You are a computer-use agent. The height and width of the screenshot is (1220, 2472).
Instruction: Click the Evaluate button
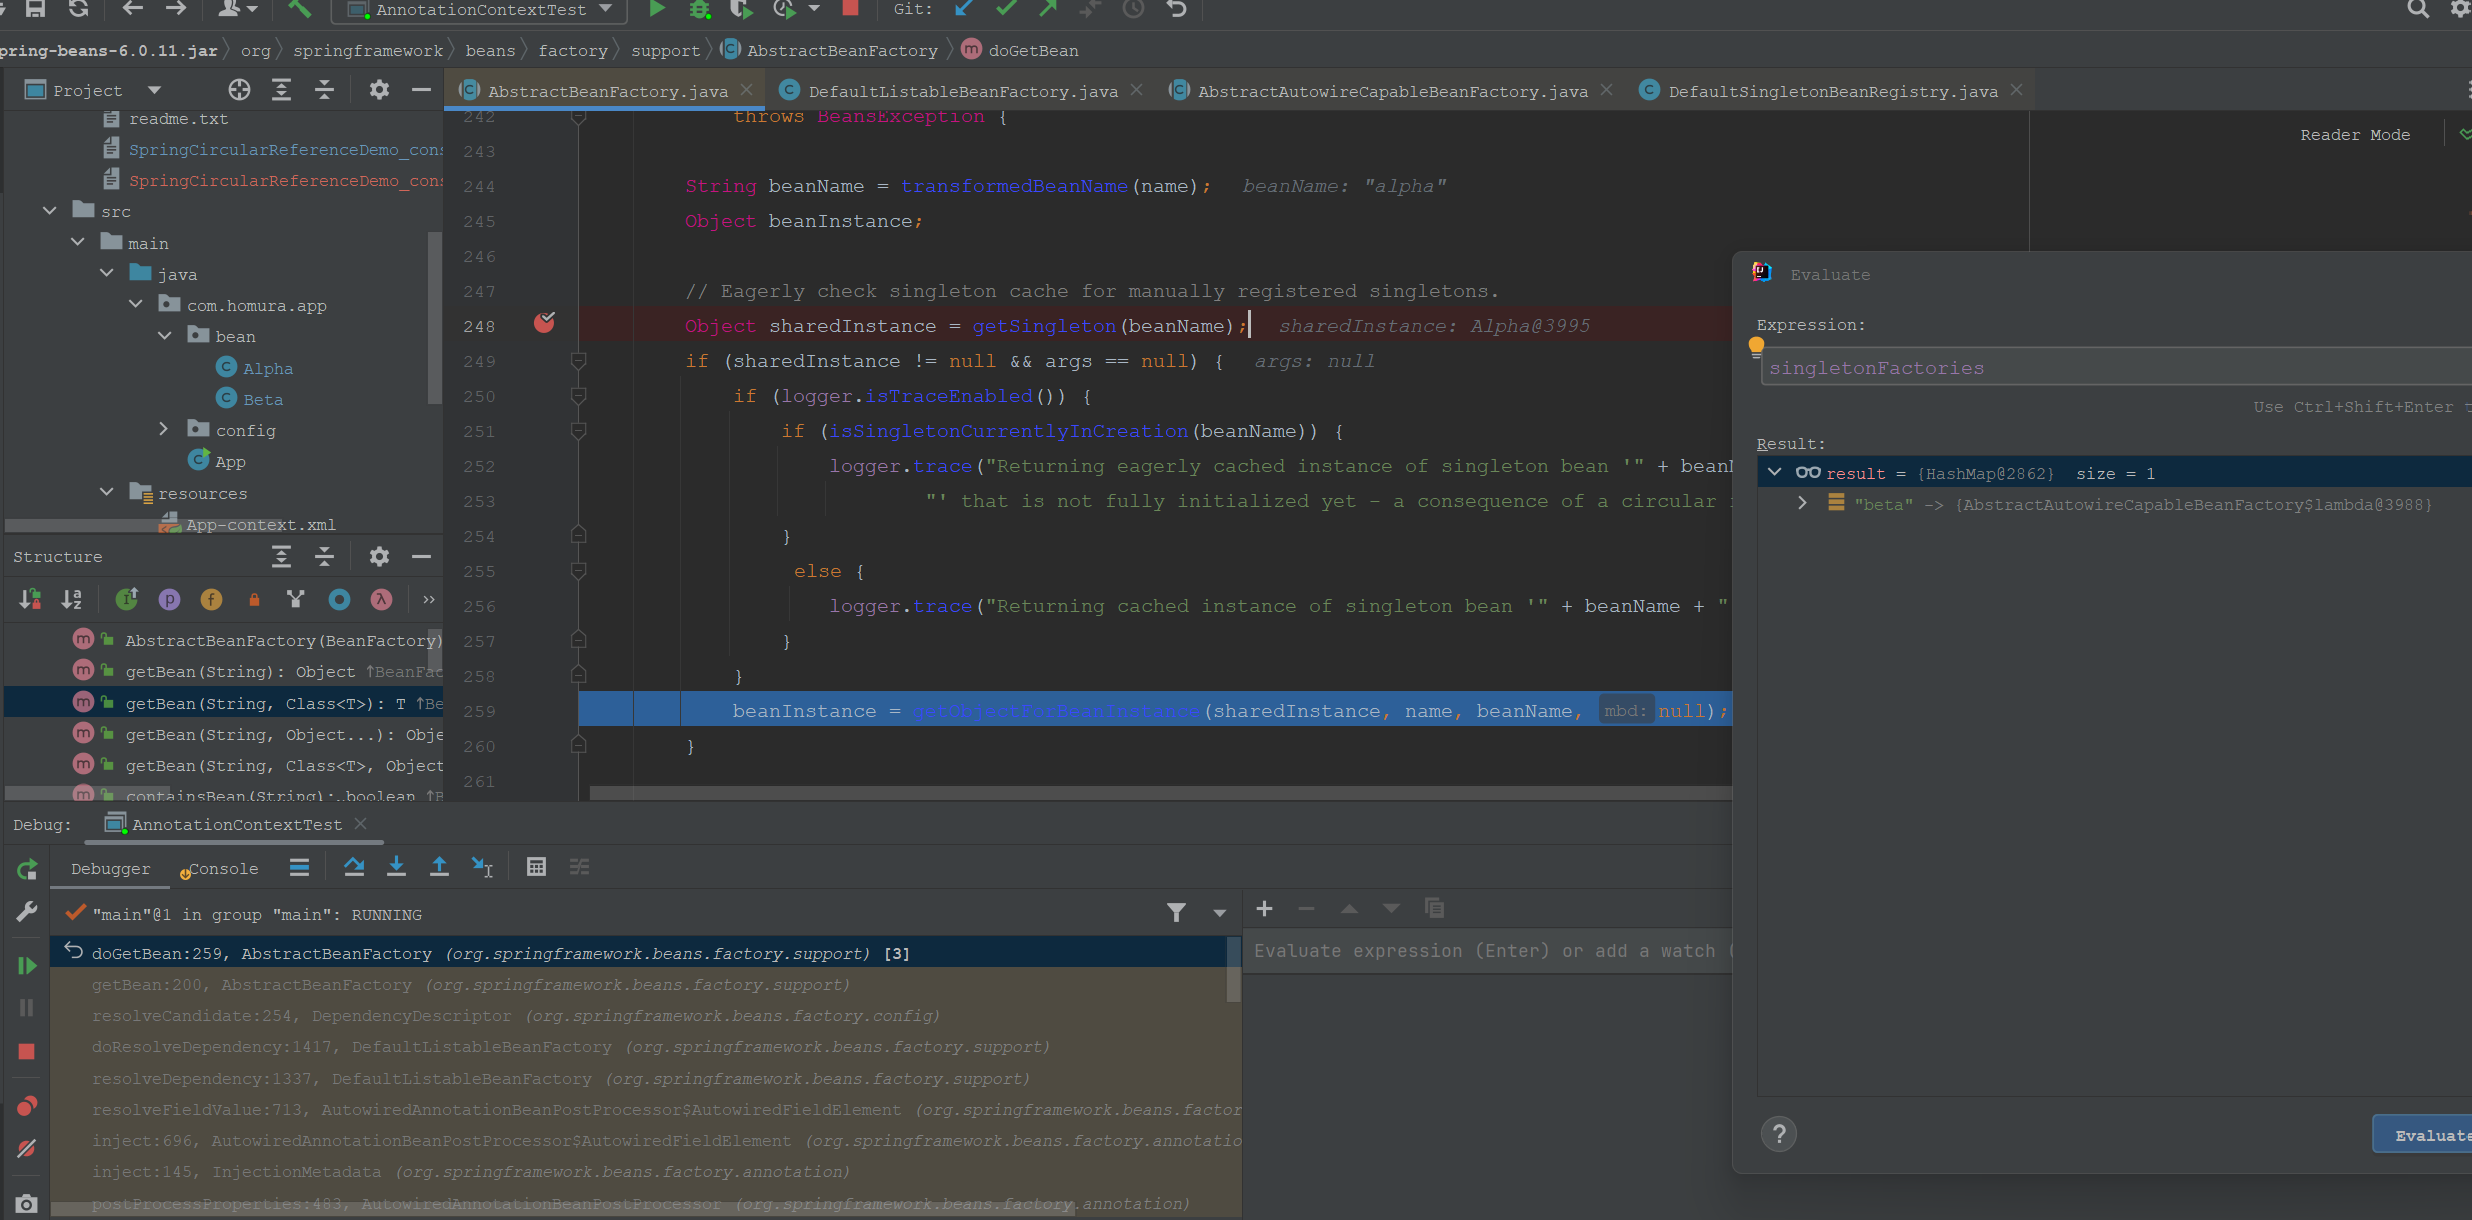2430,1135
